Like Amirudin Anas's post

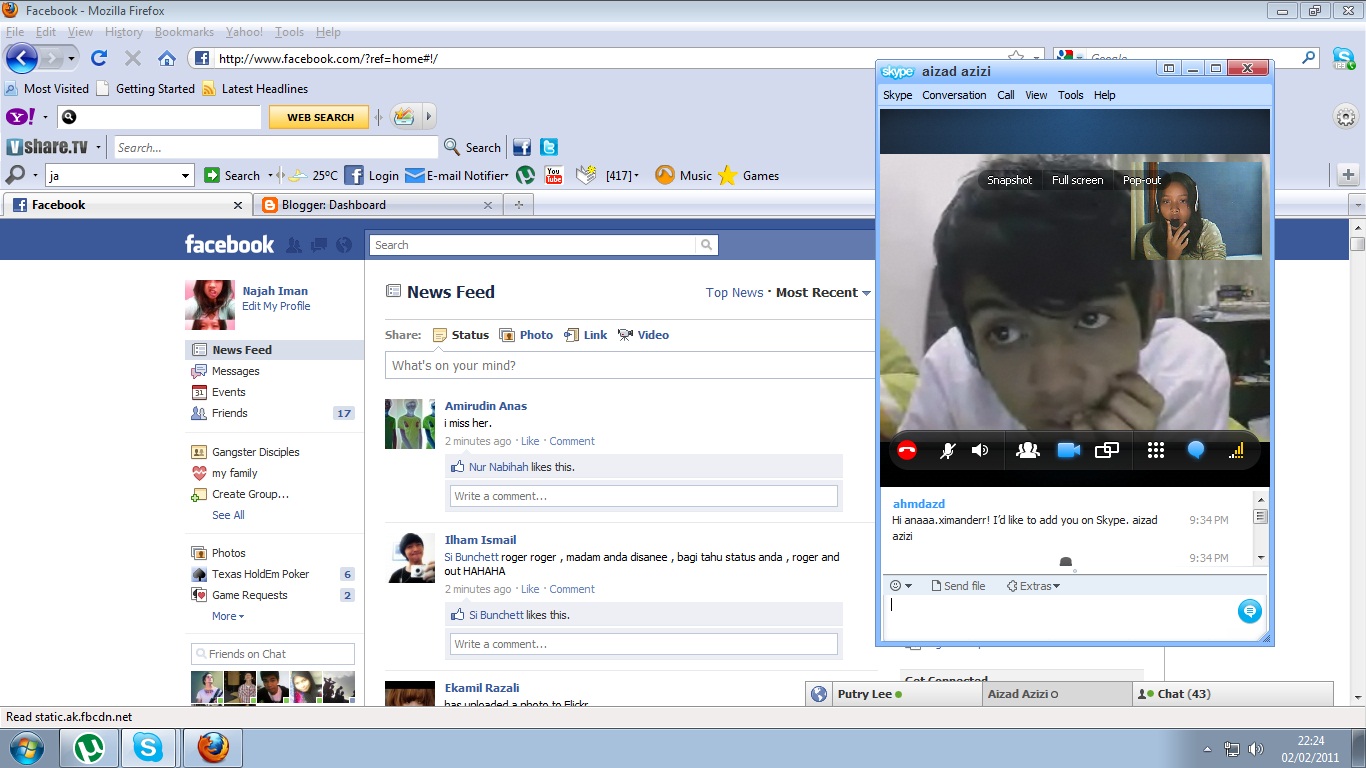point(530,441)
